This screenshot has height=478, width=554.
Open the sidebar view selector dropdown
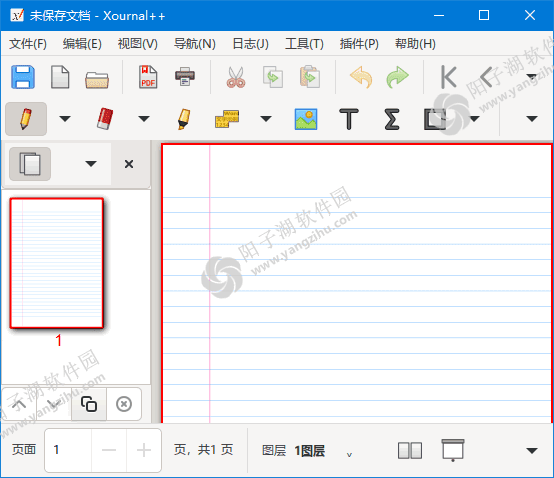pyautogui.click(x=91, y=164)
